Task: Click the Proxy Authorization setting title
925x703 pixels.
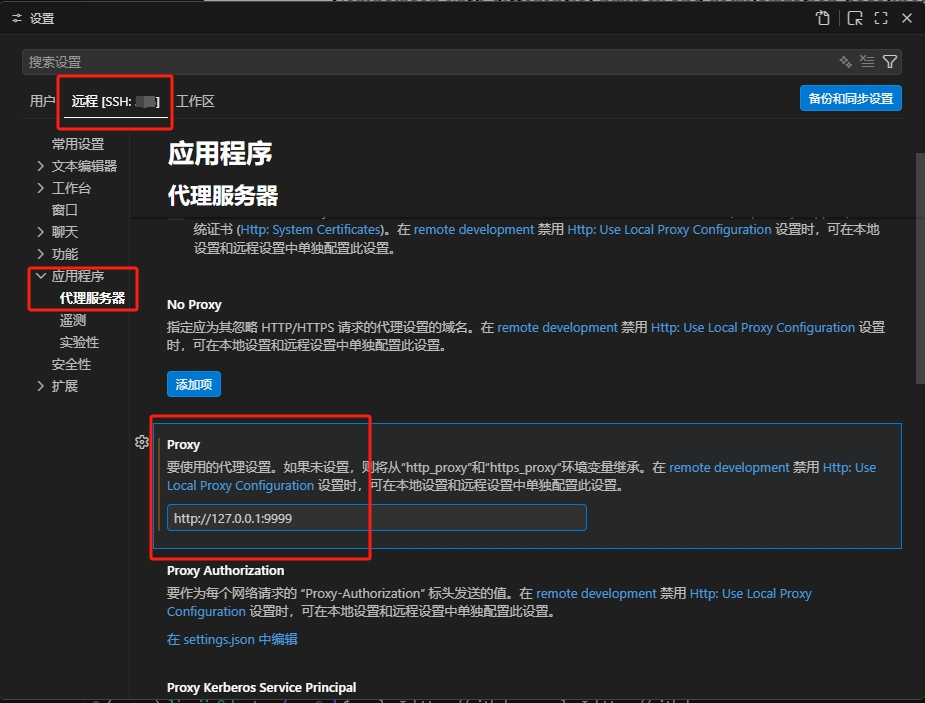Action: [225, 571]
